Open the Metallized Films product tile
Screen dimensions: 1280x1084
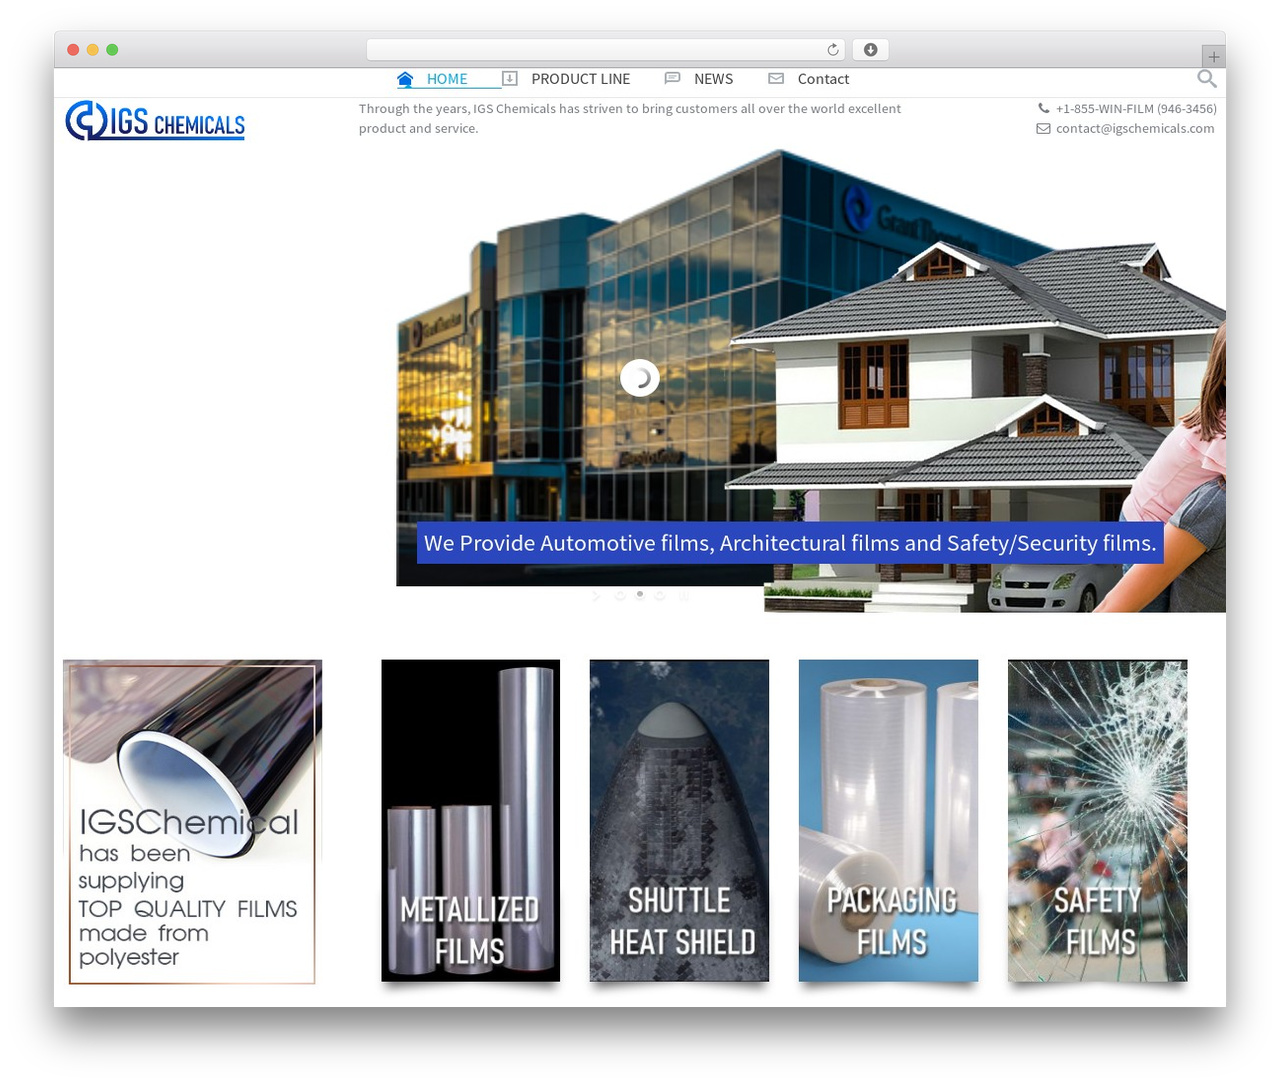[470, 820]
